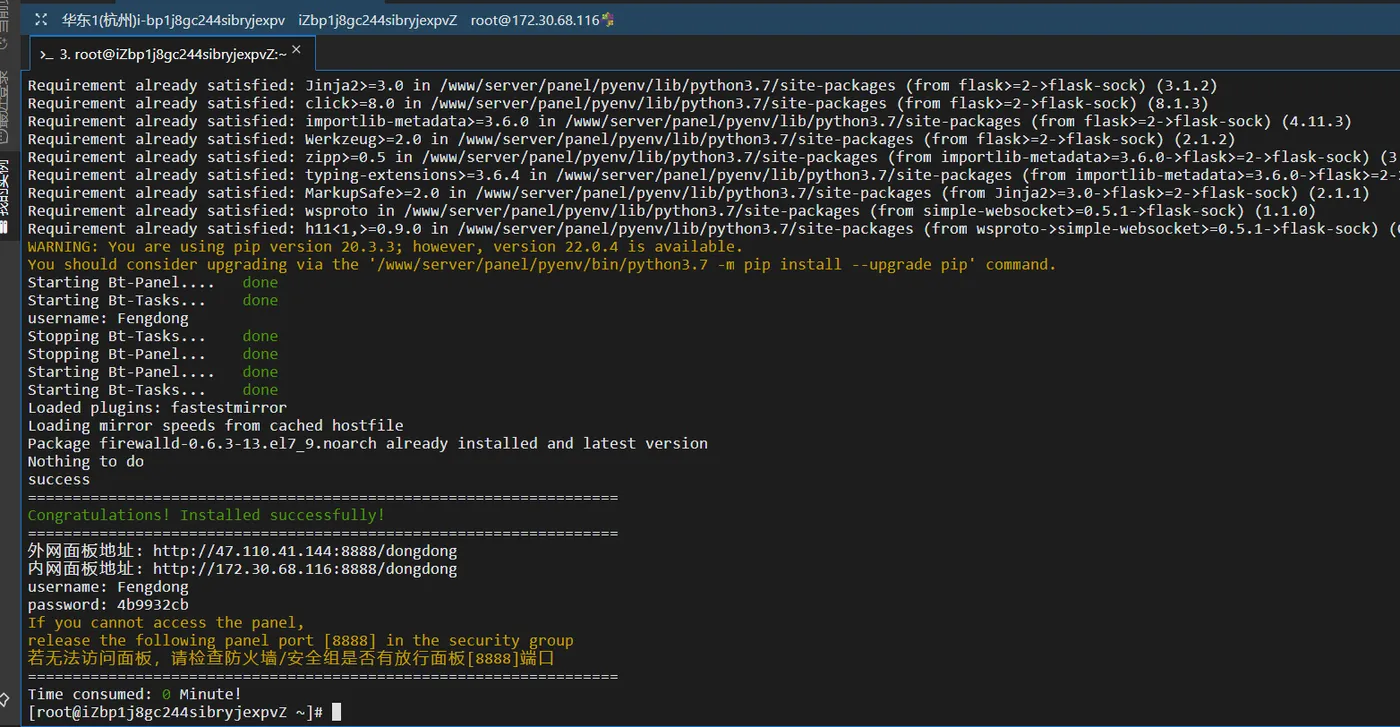Click the 'Nothing to do' output line
Screen dimensions: 1400x727
(x=86, y=461)
